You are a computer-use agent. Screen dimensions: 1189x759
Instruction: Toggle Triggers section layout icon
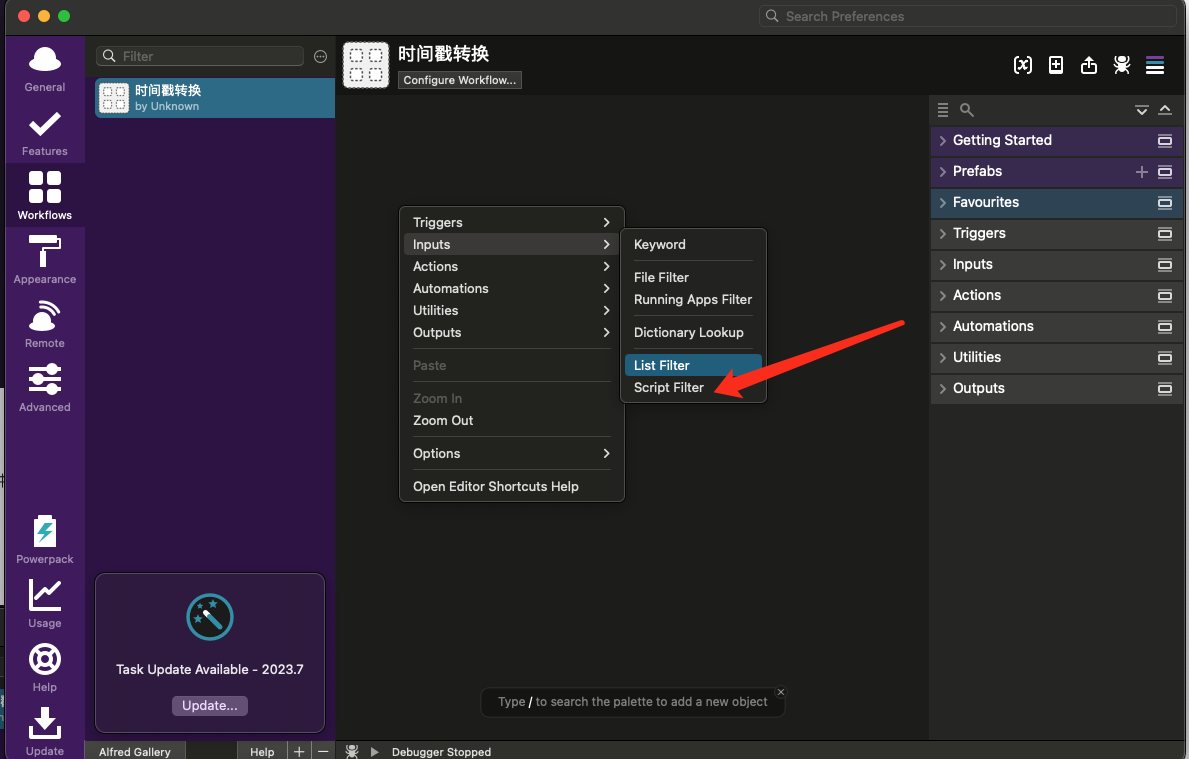pyautogui.click(x=1165, y=234)
